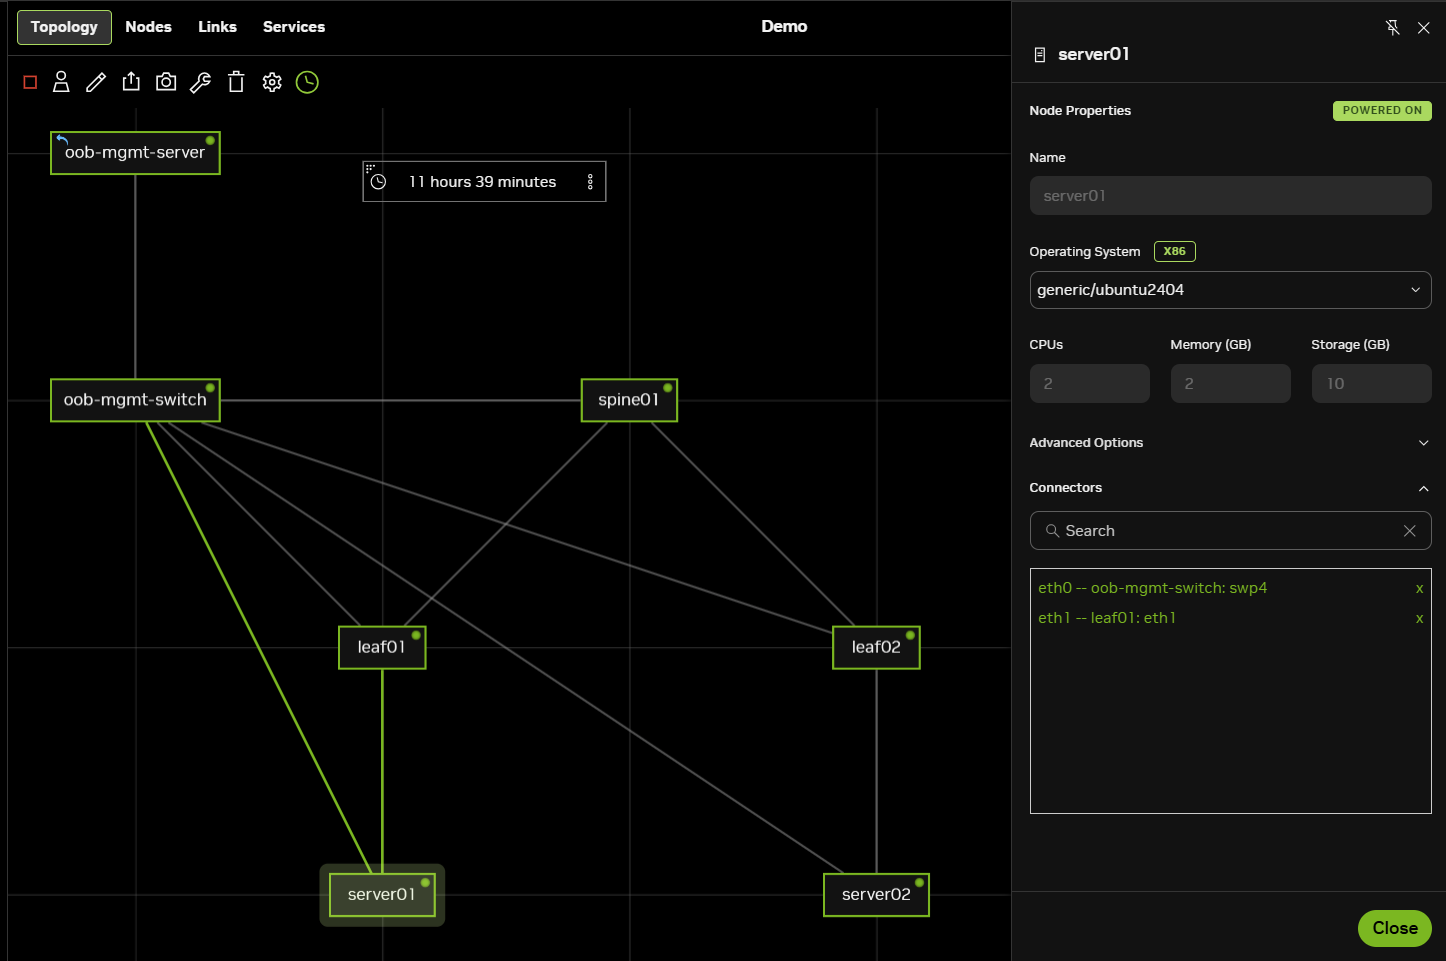This screenshot has height=961, width=1446.
Task: Select the pencil edit tool
Action: point(96,82)
